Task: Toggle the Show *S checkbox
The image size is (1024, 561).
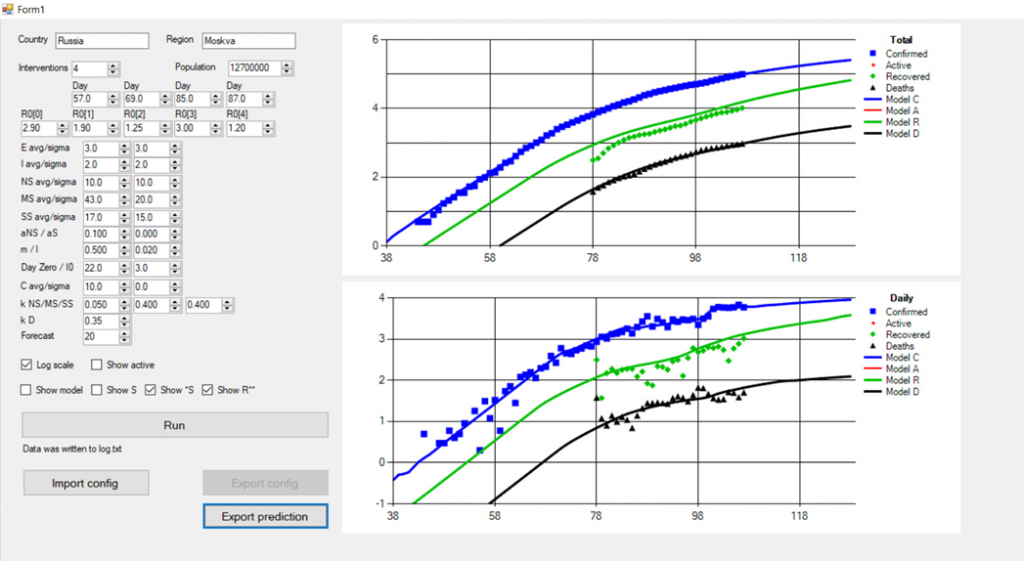Action: (x=150, y=390)
